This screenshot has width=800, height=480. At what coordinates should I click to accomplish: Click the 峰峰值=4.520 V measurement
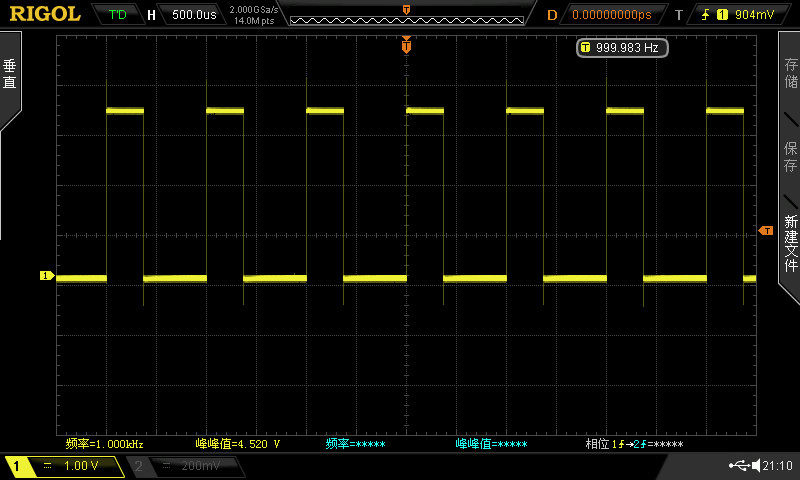pyautogui.click(x=238, y=444)
